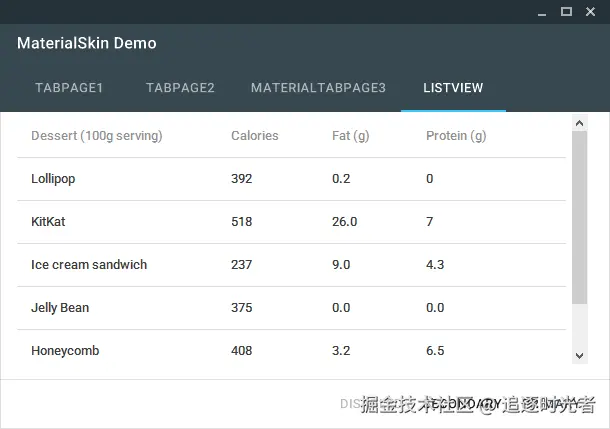Screen dimensions: 610x429
Task: Click the Protein (g) column header
Action: [x=456, y=136]
